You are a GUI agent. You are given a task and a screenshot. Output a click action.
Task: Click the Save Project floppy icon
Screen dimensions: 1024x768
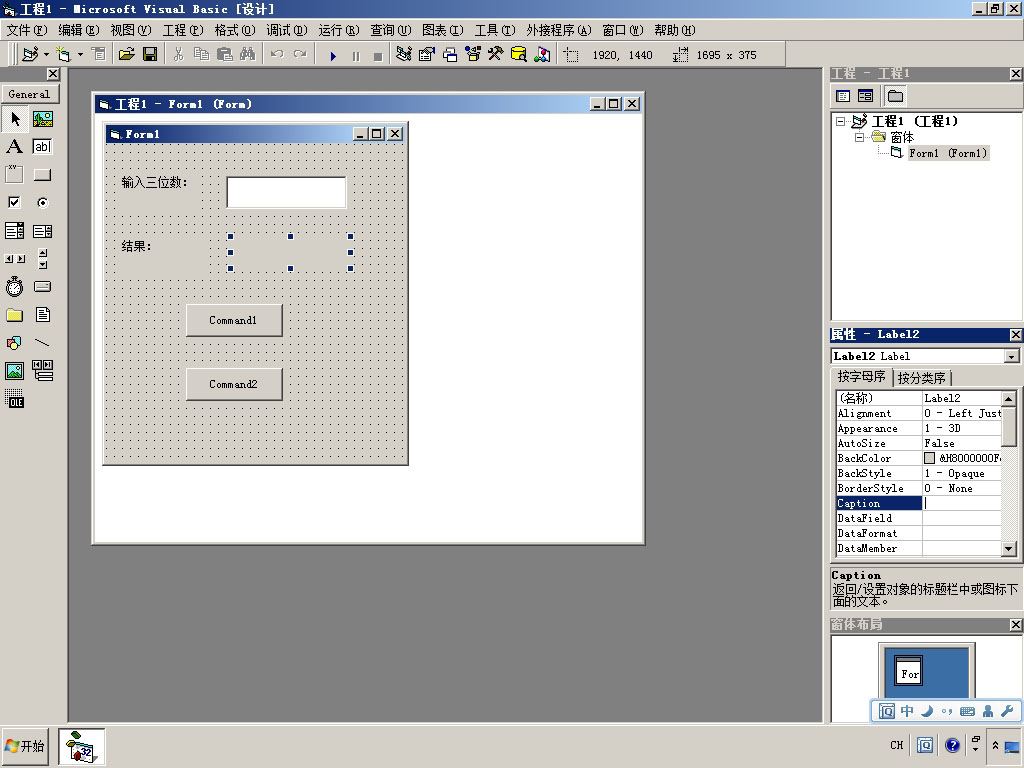point(150,55)
